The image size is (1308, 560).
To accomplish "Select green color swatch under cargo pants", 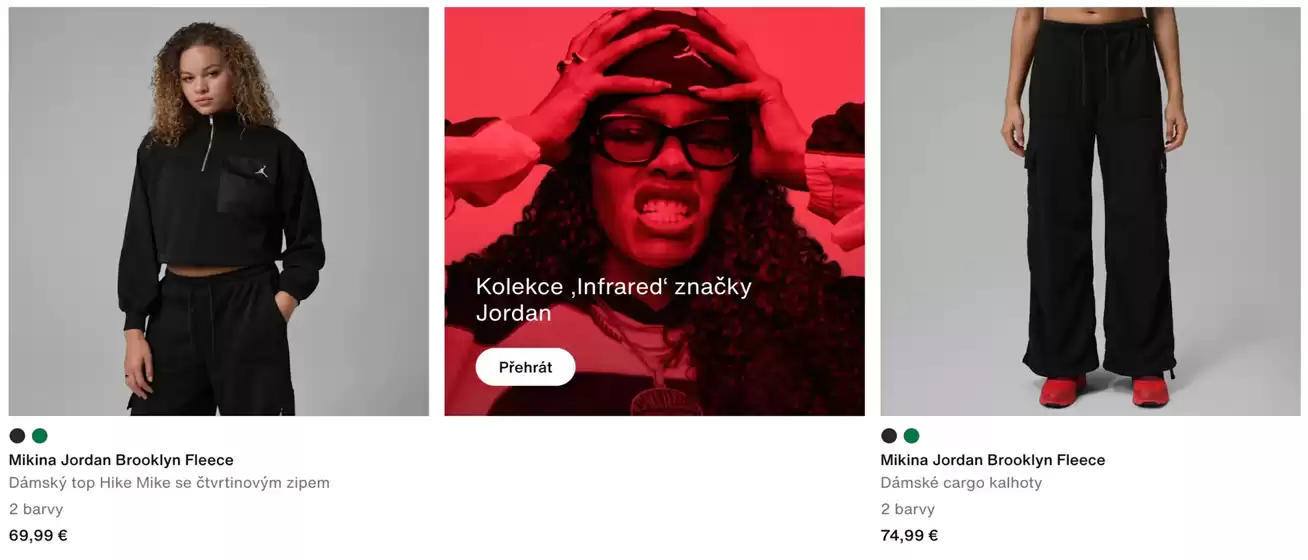I will pos(912,436).
